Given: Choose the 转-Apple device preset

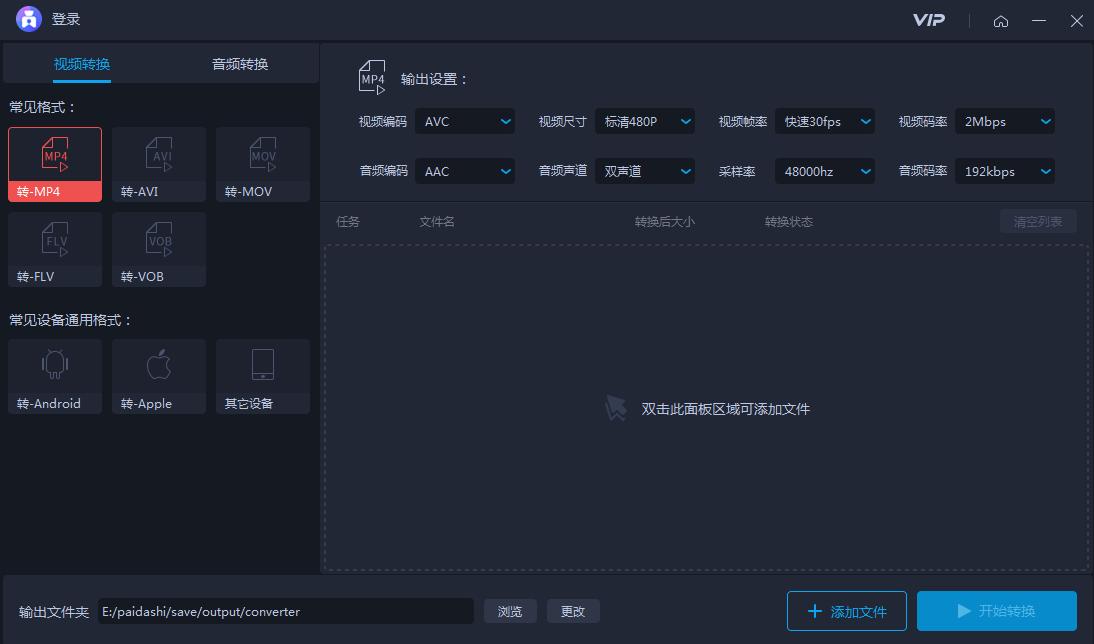Looking at the screenshot, I should pyautogui.click(x=158, y=376).
